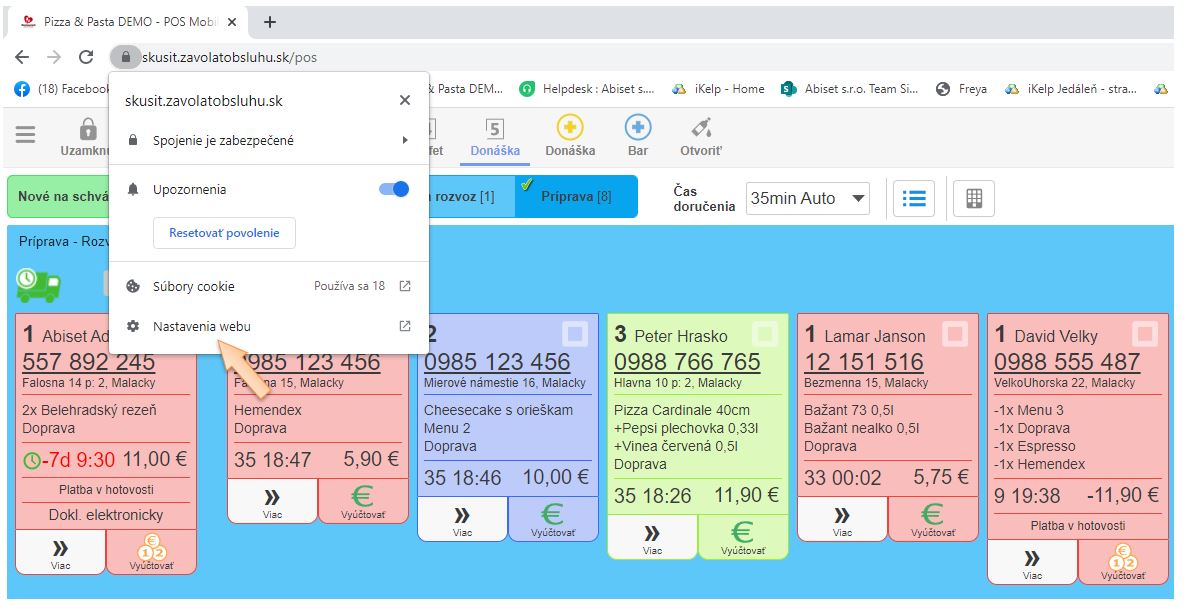Viewport: 1186px width, 609px height.
Task: Click the green delivery truck icon
Action: tap(38, 284)
